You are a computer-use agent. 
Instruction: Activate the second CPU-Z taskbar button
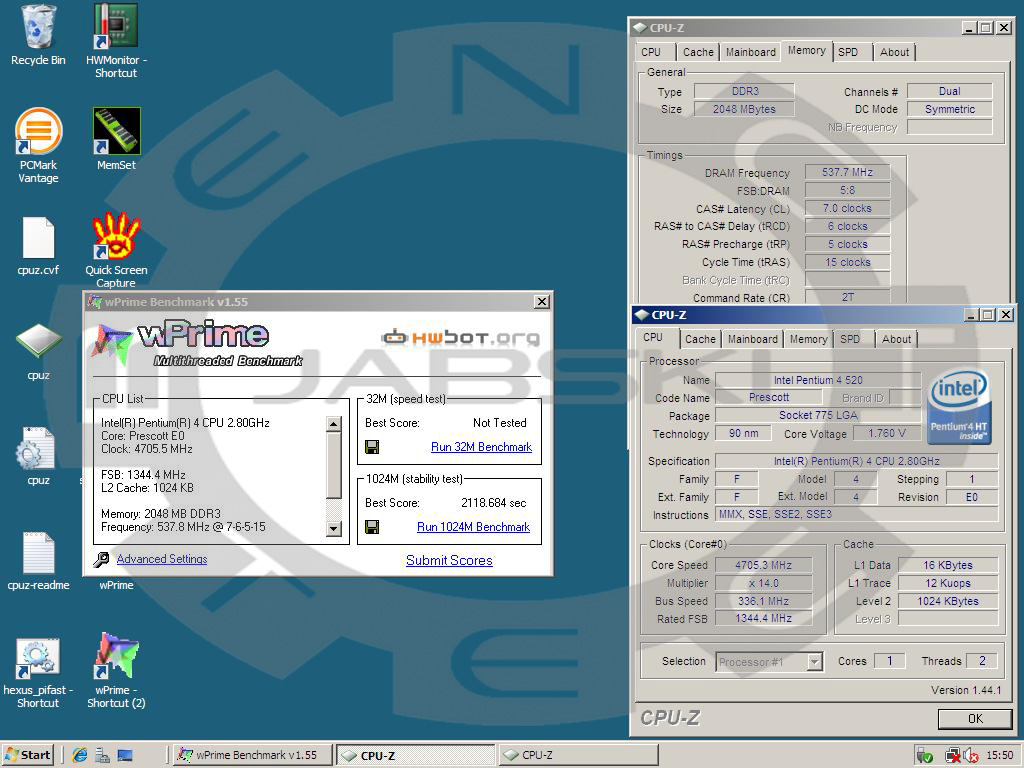(579, 755)
